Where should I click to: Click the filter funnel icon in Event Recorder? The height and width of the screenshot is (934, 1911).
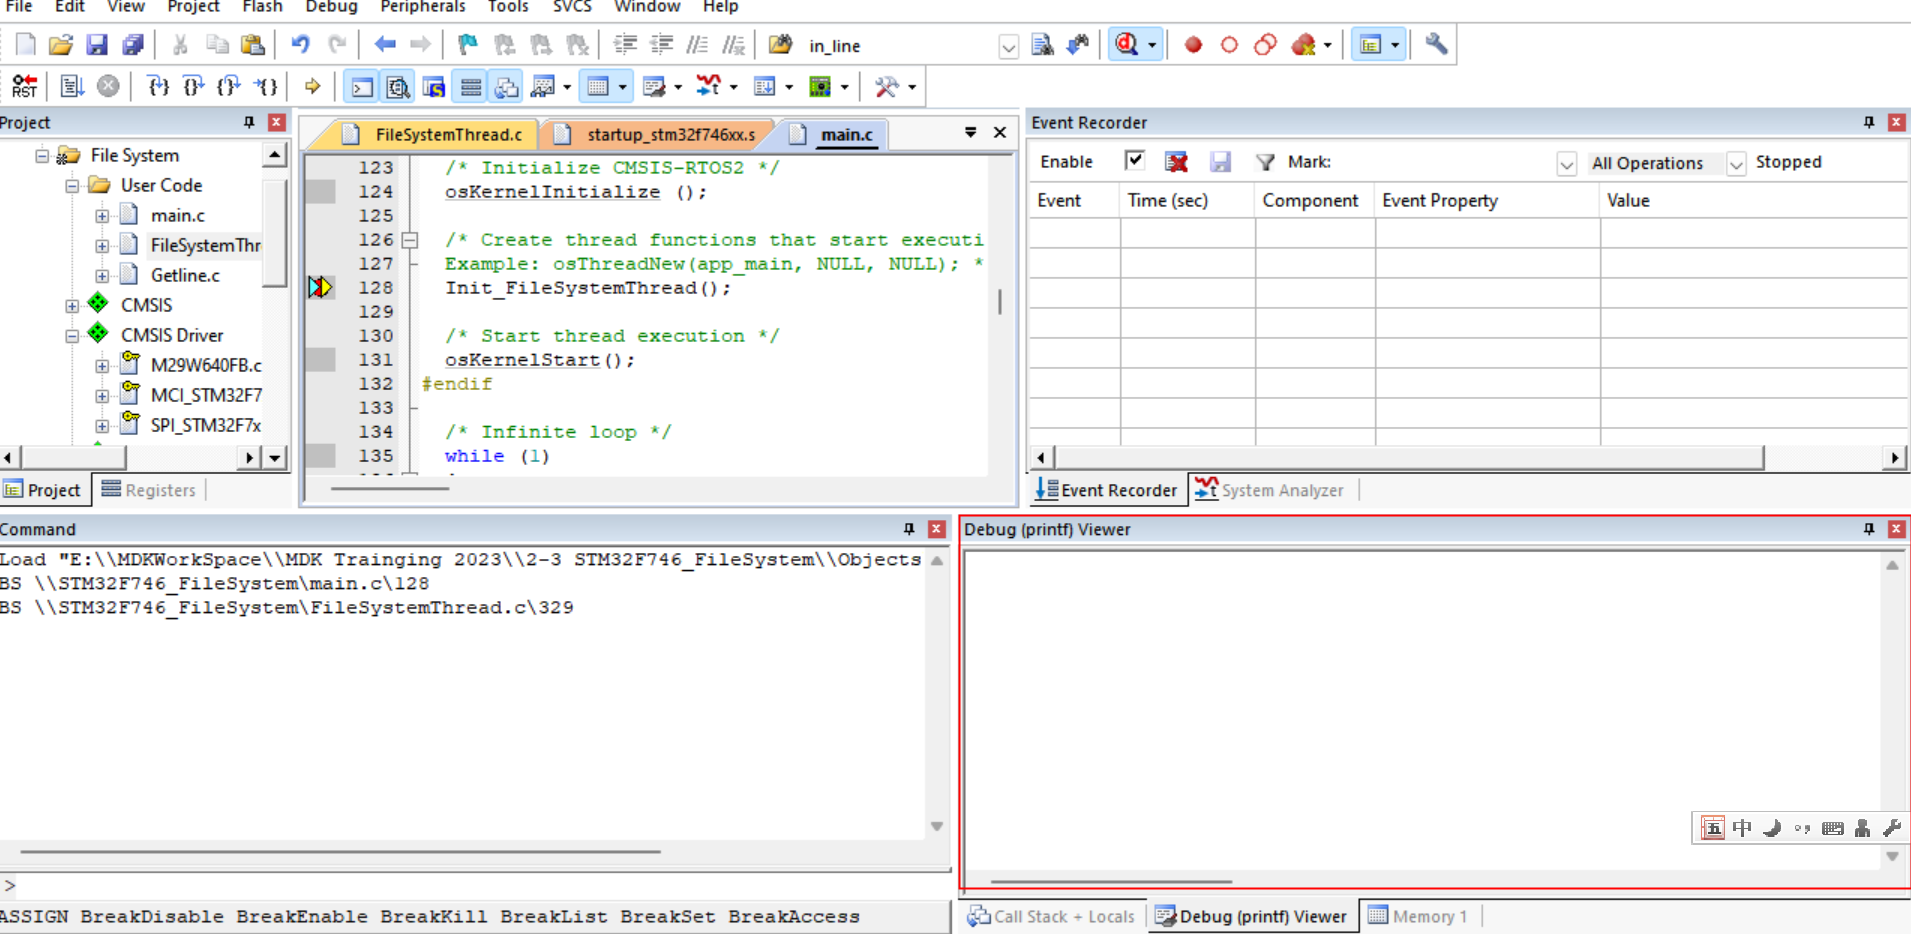click(x=1265, y=162)
